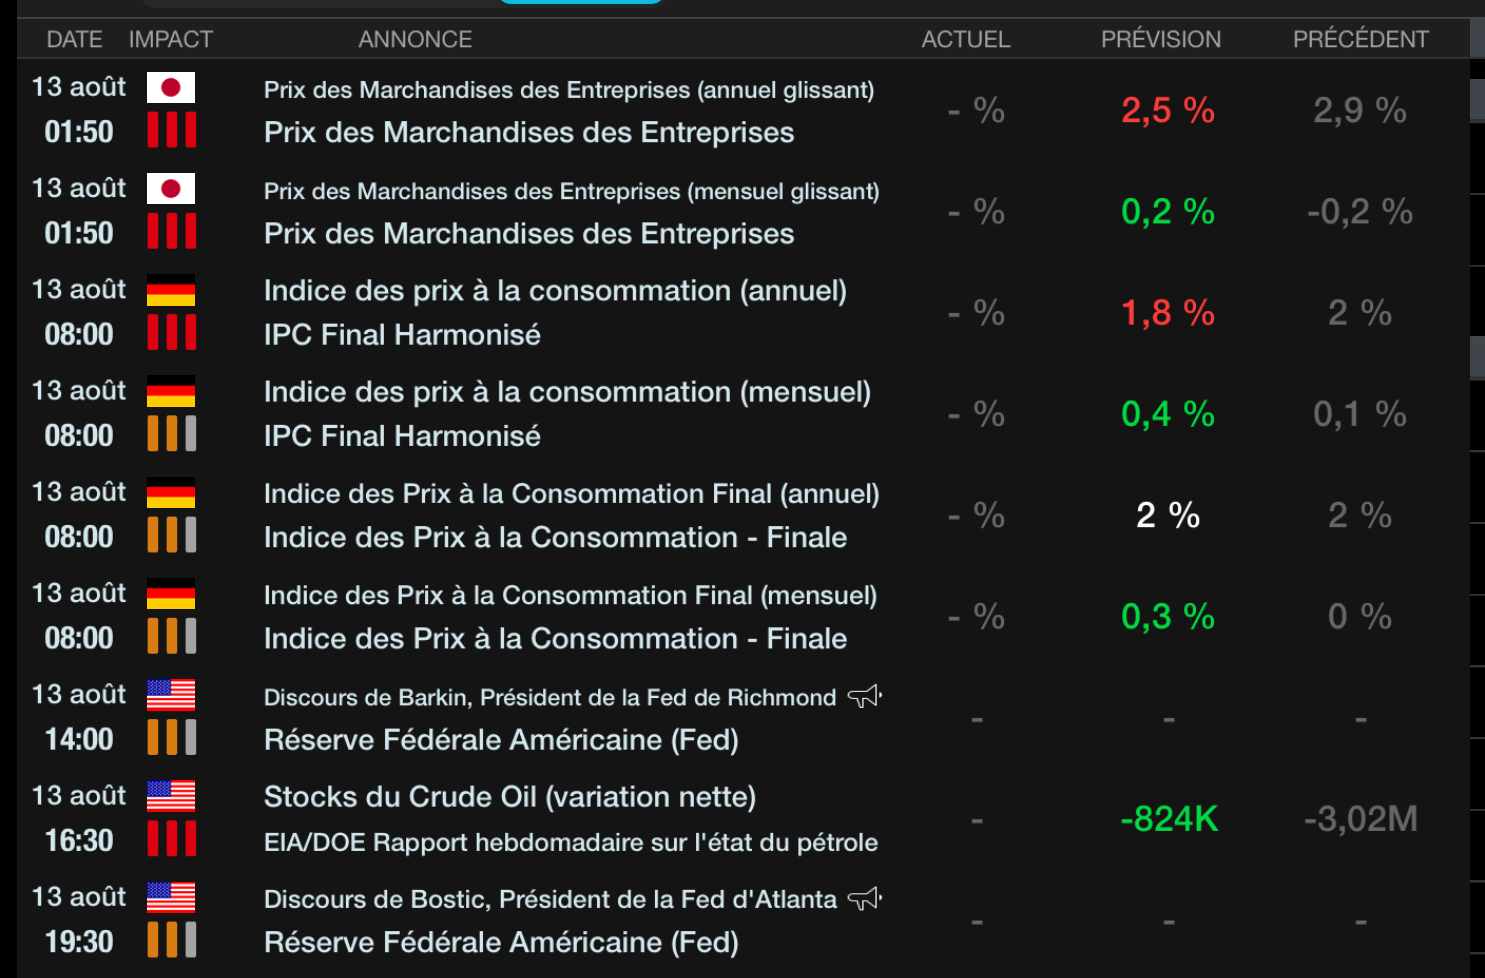Click the Japan flag on the mensuel glissant row
The image size is (1485, 978).
click(171, 189)
